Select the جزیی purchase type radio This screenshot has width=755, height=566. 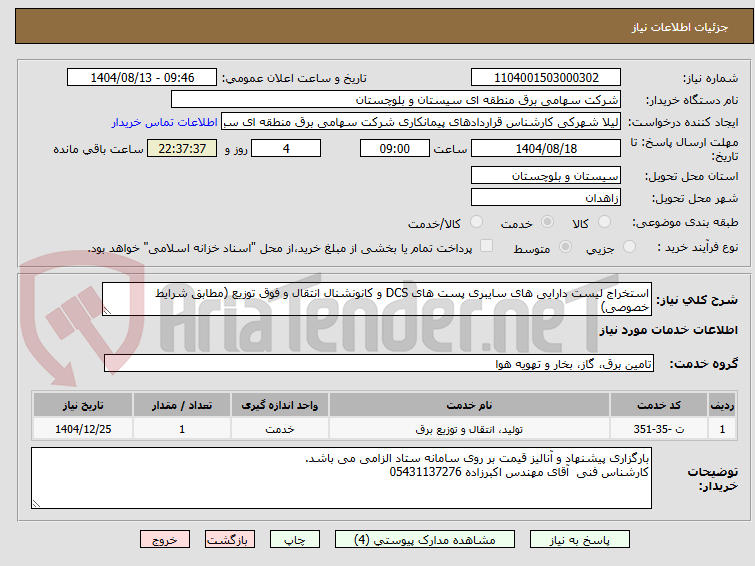(x=629, y=247)
